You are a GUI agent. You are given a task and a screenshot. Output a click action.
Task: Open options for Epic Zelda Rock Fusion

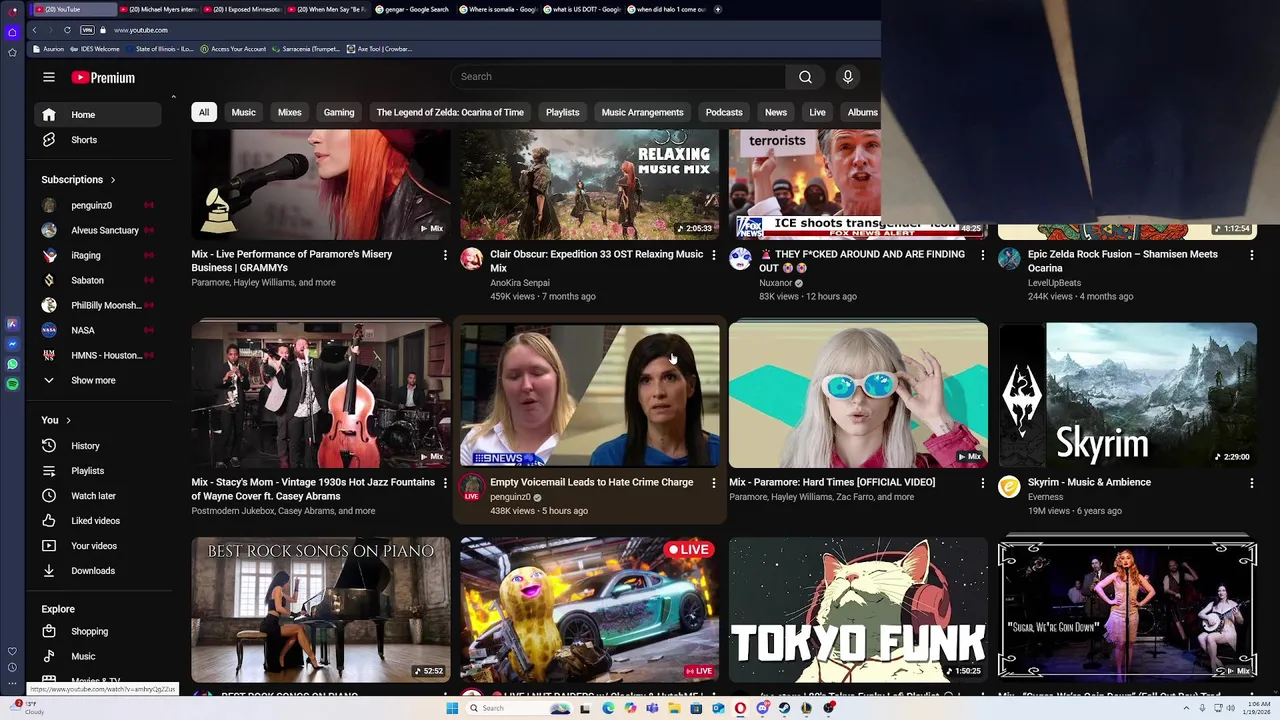pos(1251,255)
